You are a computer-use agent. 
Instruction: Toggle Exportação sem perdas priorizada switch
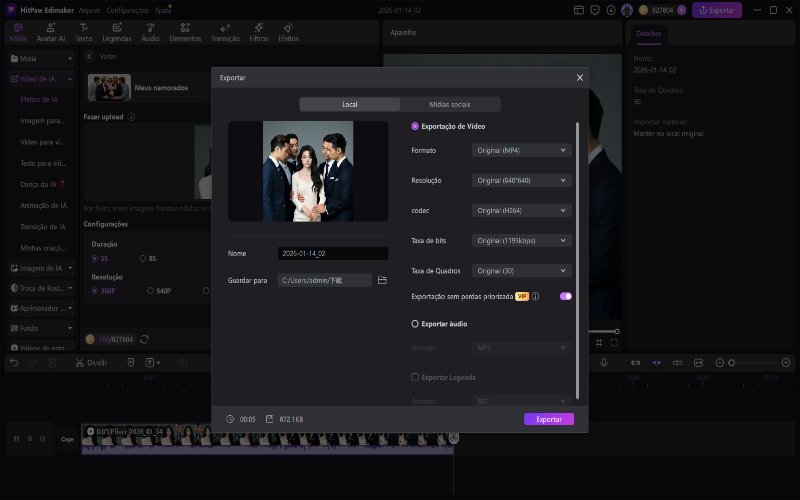coord(565,296)
